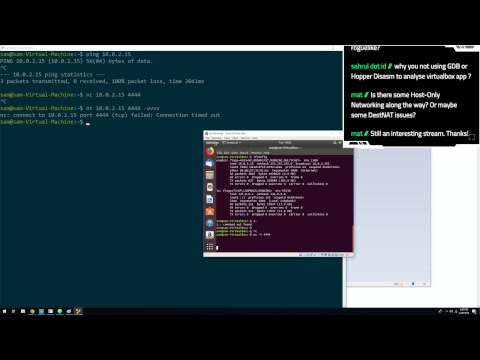Image resolution: width=480 pixels, height=360 pixels.
Task: Click the 'nc -l 4444' line in Ubuntu terminal
Action: pos(243,235)
